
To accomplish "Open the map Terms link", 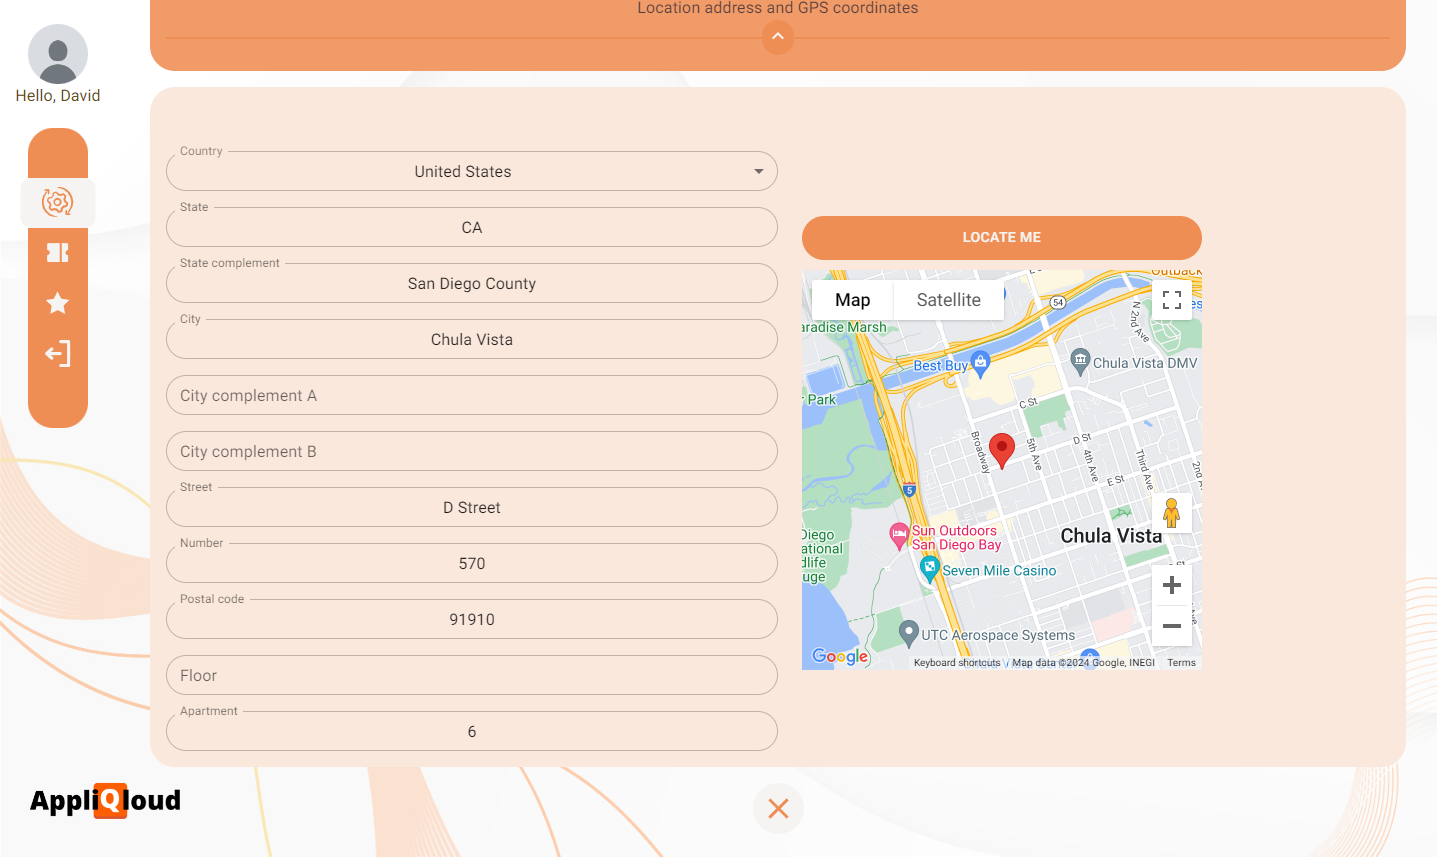I will 1181,663.
